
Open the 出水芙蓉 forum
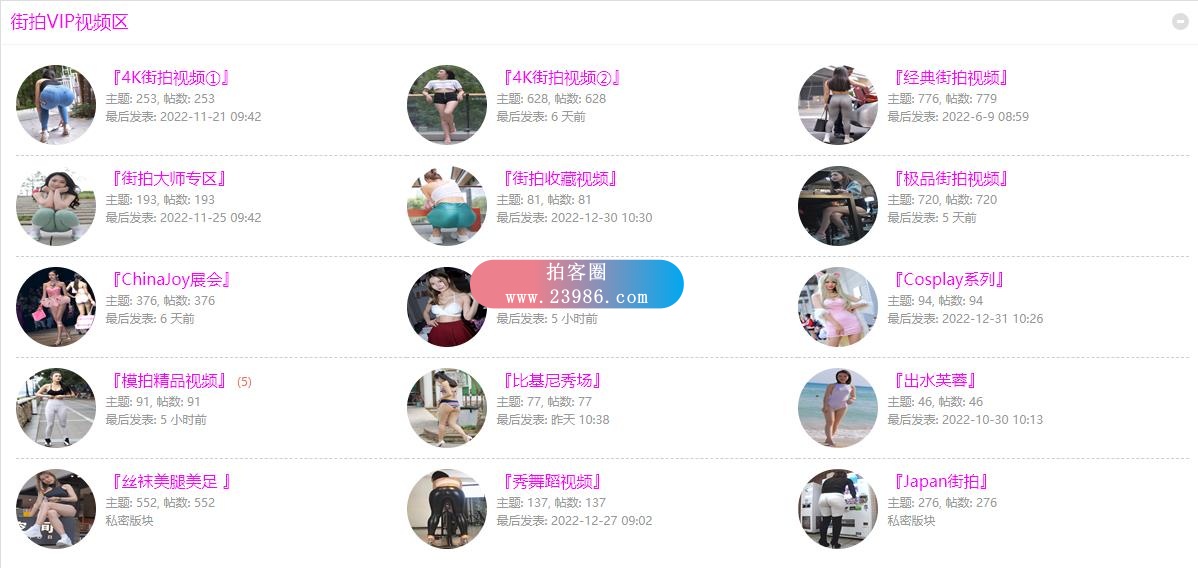(935, 381)
